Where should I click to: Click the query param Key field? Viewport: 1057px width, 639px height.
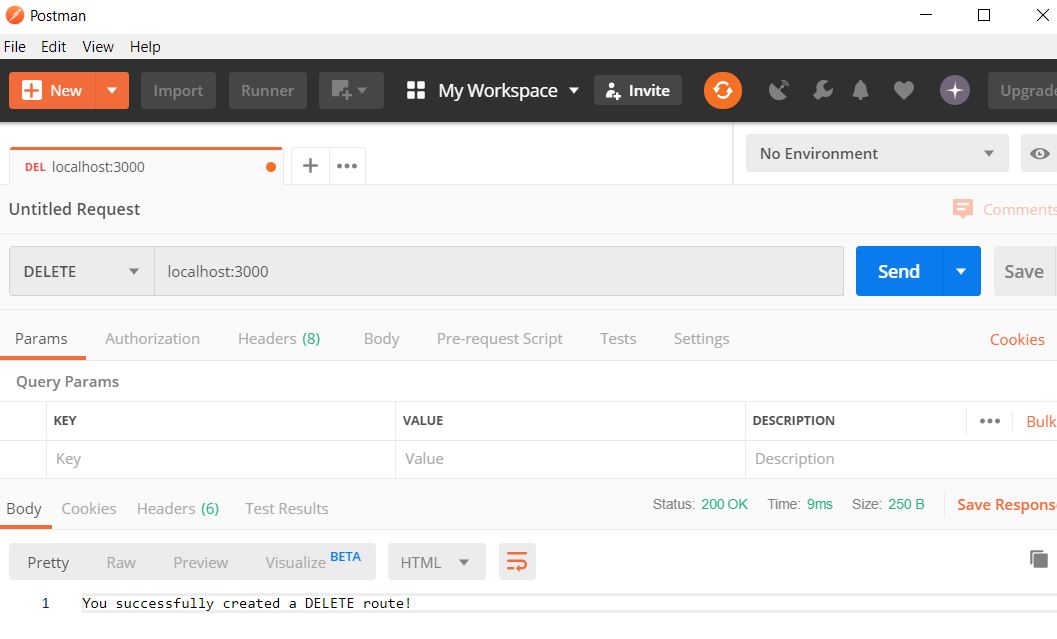click(x=220, y=459)
